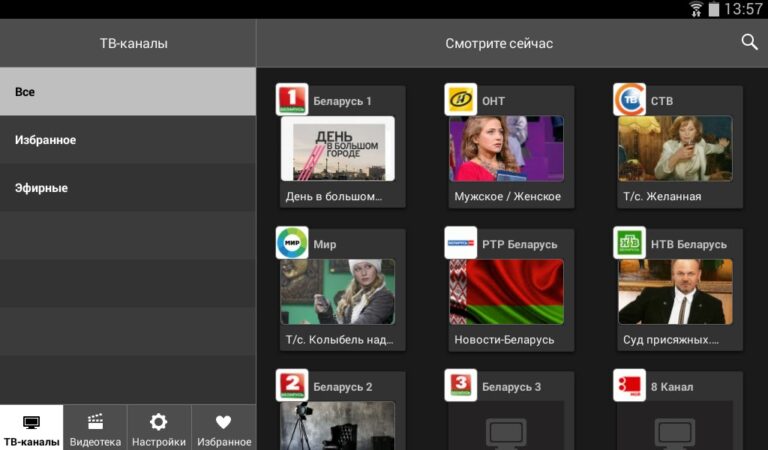Image resolution: width=768 pixels, height=450 pixels.
Task: Click the ТВ-каналы sidebar header
Action: [133, 44]
